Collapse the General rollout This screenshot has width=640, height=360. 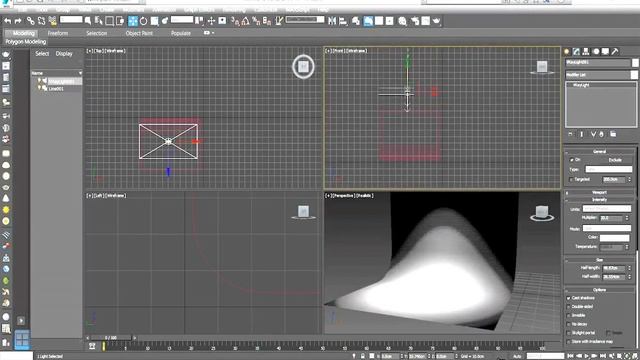click(x=600, y=151)
